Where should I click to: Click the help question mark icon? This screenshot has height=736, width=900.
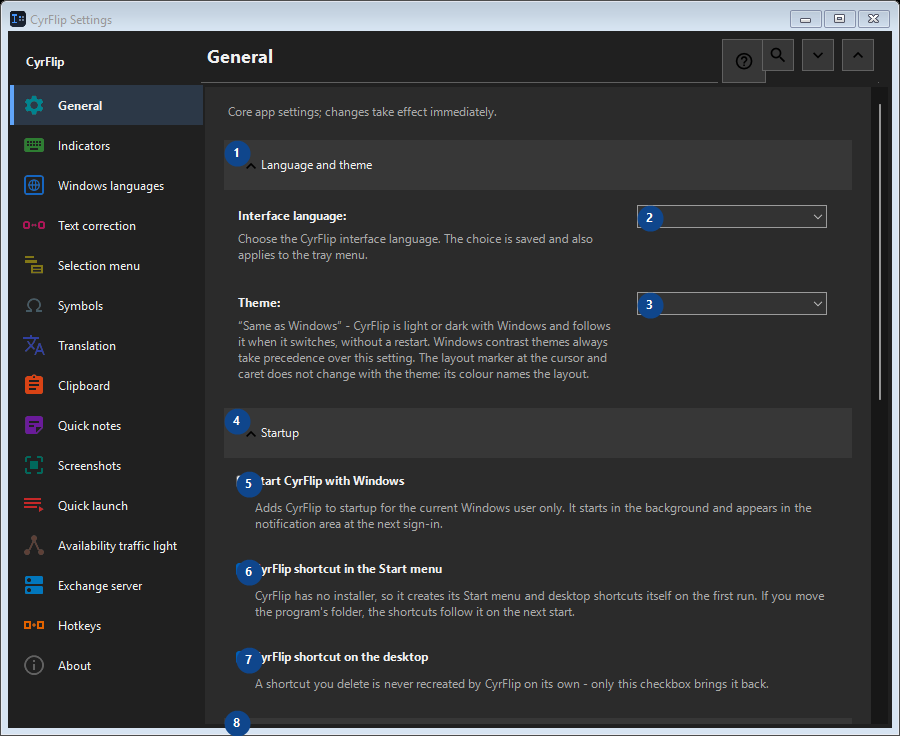point(744,61)
